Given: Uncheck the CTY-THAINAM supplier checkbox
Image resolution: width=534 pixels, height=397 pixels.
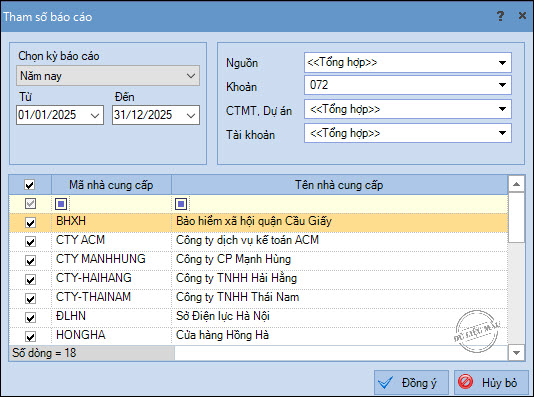Looking at the screenshot, I should click(30, 299).
